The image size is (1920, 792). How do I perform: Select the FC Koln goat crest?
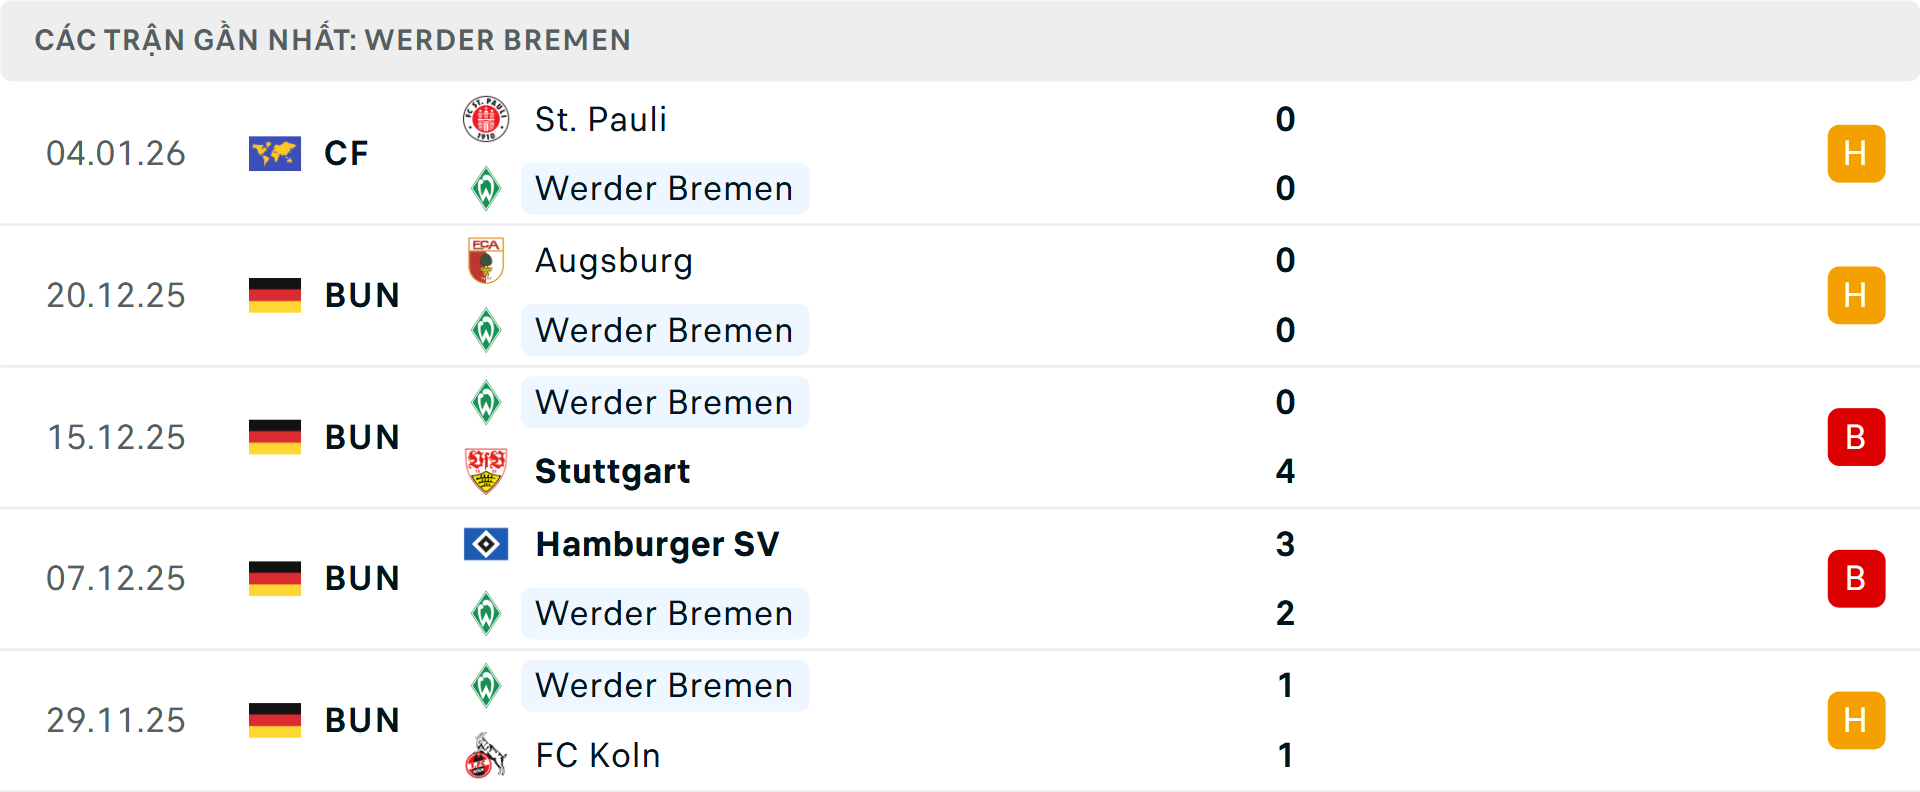click(x=487, y=756)
